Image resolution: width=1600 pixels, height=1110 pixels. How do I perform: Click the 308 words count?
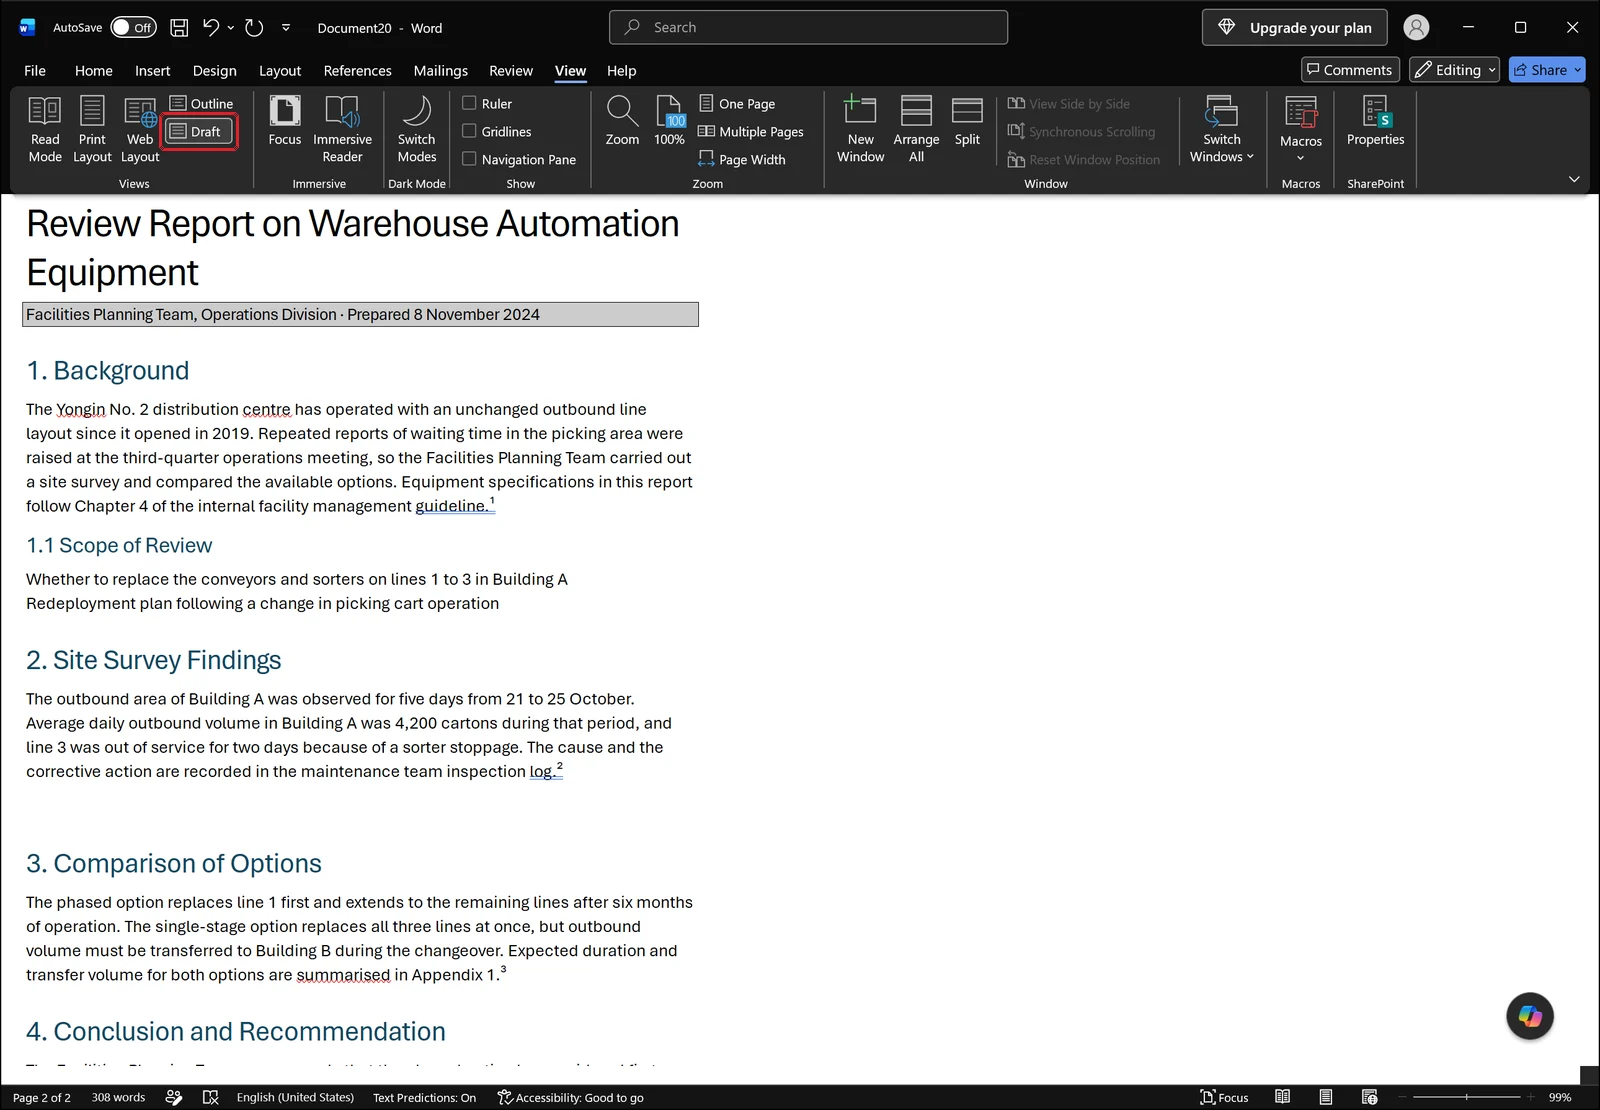[118, 1097]
